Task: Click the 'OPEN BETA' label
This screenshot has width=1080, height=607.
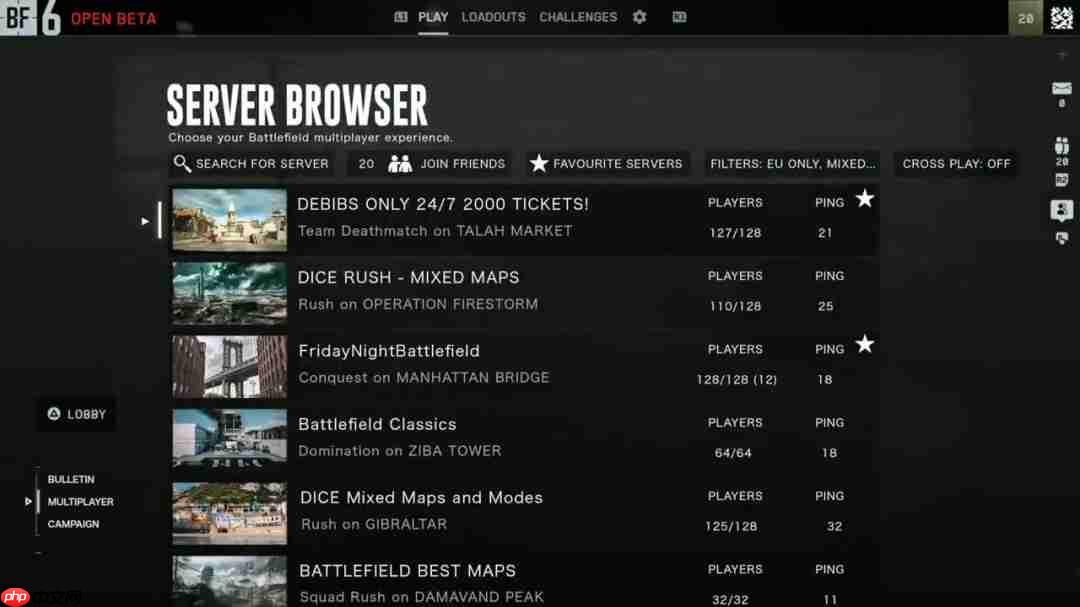Action: pyautogui.click(x=114, y=19)
